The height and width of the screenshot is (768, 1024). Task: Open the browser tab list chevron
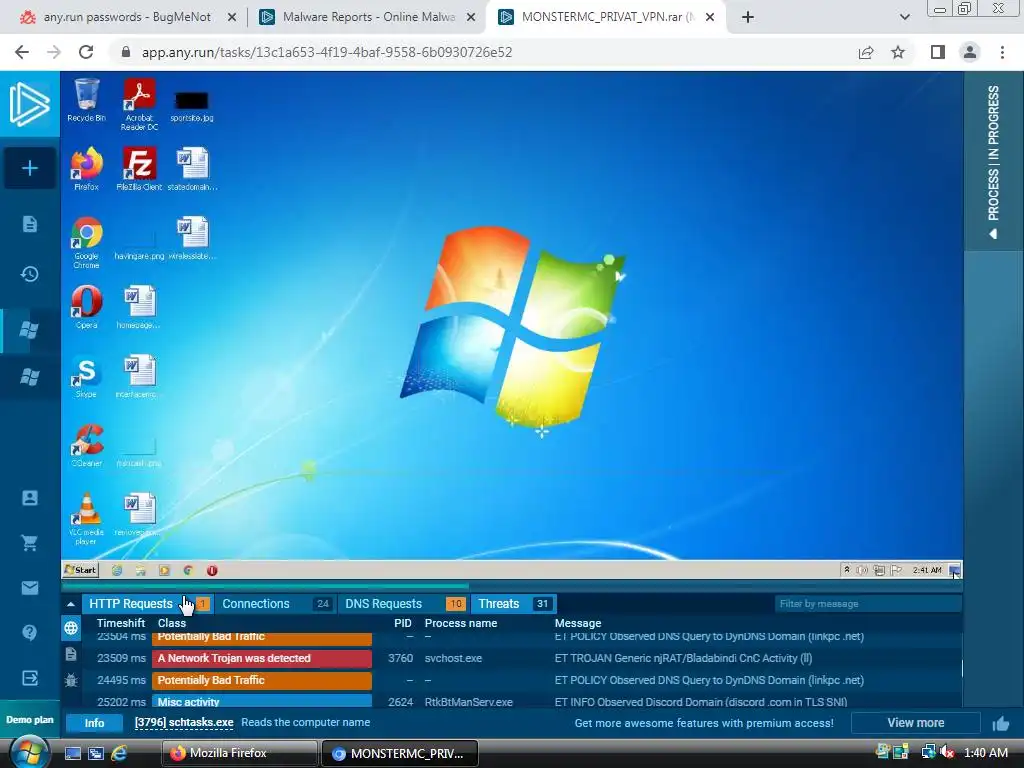904,17
